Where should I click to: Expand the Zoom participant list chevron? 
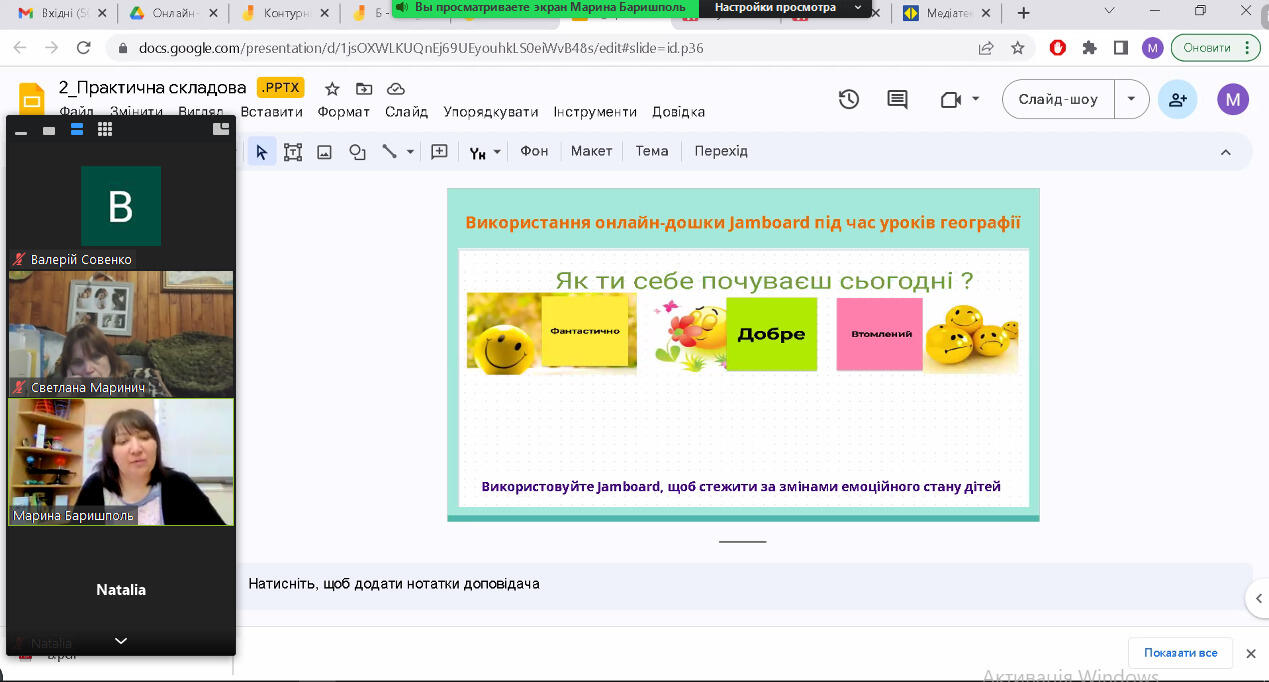coord(121,641)
